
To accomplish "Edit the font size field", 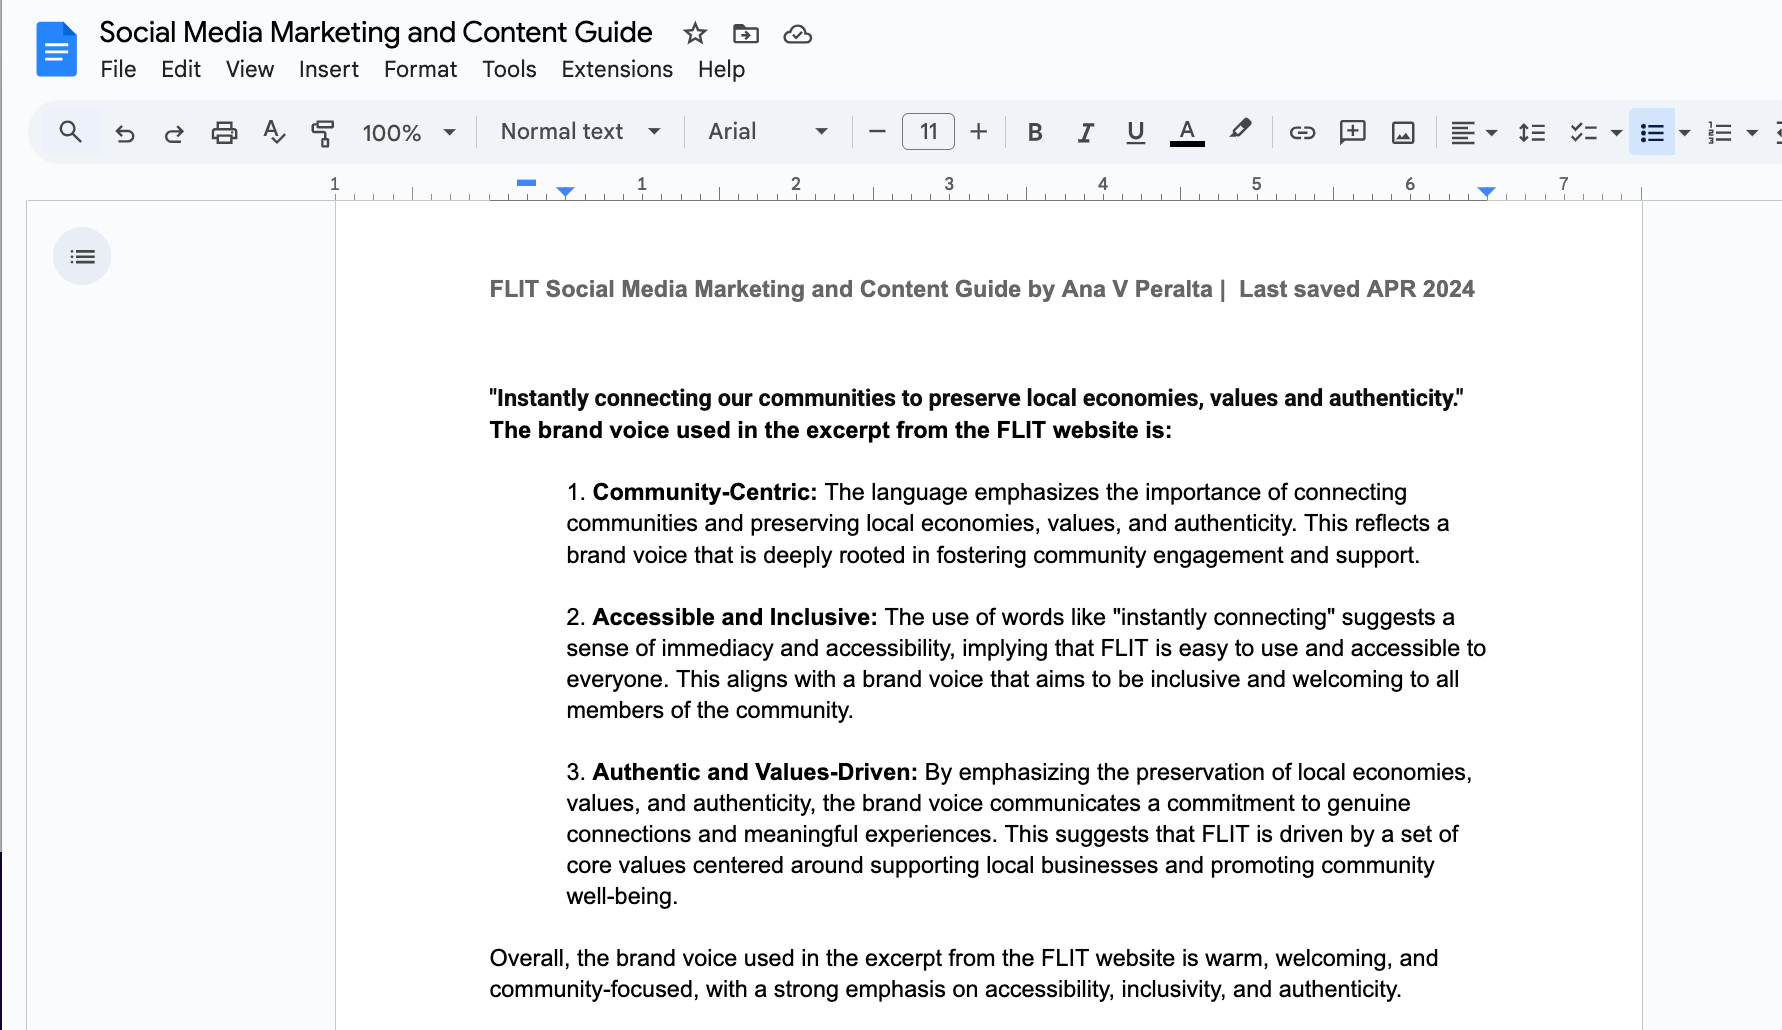I will point(928,132).
